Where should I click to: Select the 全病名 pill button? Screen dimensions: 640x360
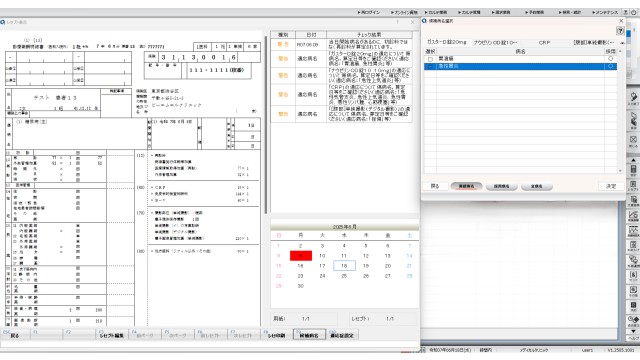tap(536, 187)
